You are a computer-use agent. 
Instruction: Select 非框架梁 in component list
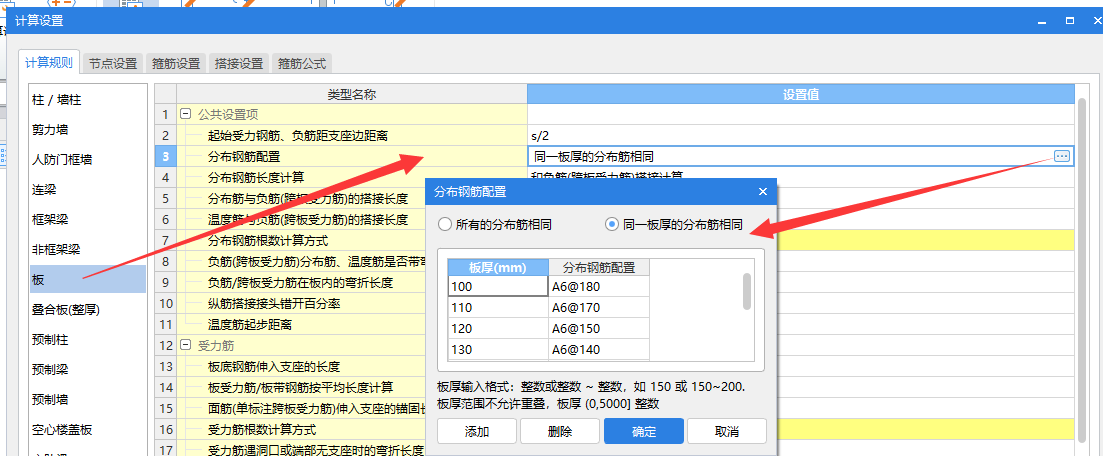(x=88, y=249)
